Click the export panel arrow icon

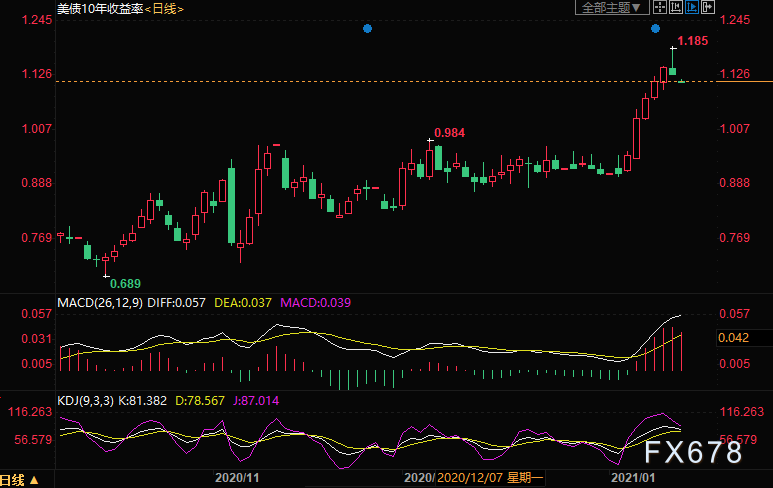[x=708, y=7]
